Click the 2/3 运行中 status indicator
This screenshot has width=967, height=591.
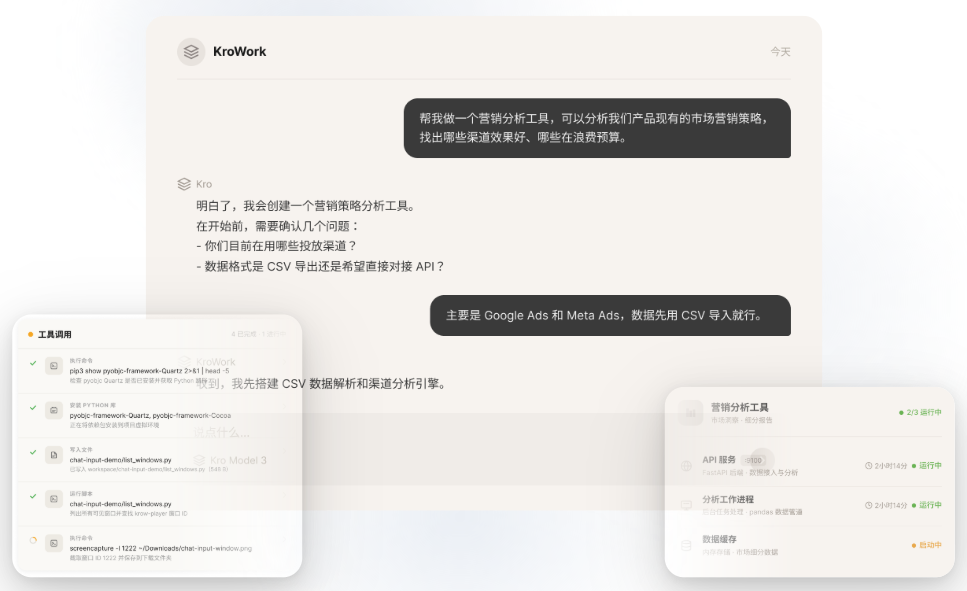(920, 412)
